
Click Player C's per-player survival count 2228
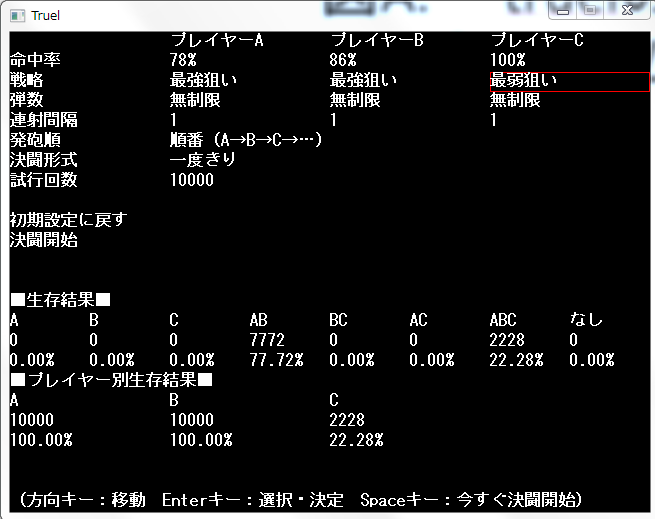(347, 420)
